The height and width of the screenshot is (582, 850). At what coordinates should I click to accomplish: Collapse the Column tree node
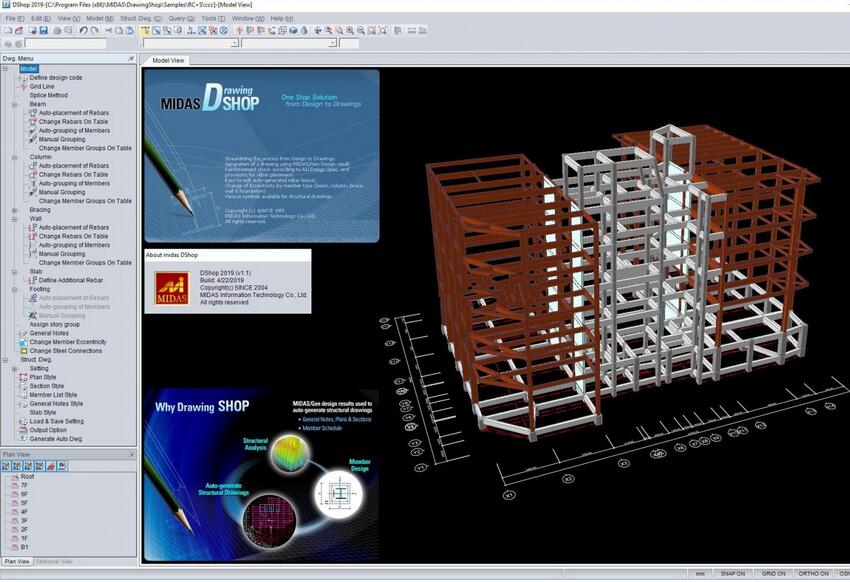pyautogui.click(x=15, y=157)
